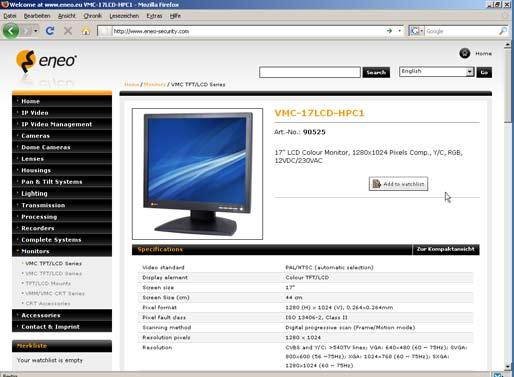Click the browser home icon
The height and width of the screenshot is (377, 514).
pos(86,31)
